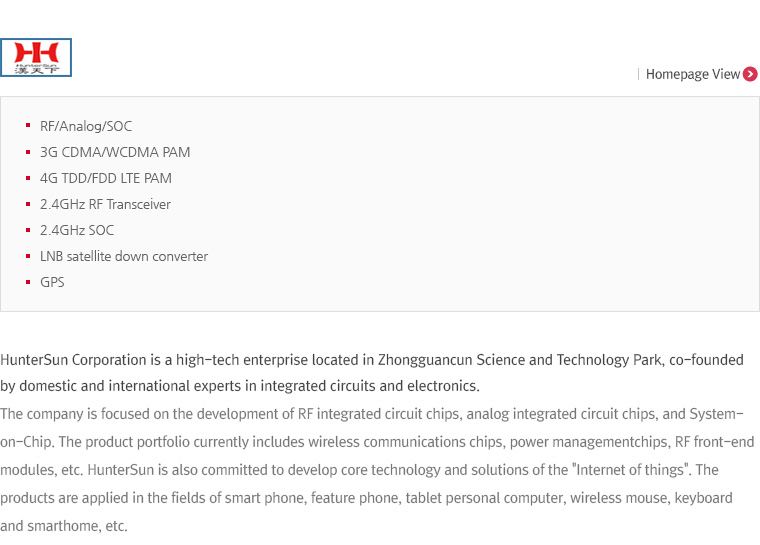Click the HunterSun Corporation intro paragraph
Image resolution: width=760 pixels, height=545 pixels.
372,373
